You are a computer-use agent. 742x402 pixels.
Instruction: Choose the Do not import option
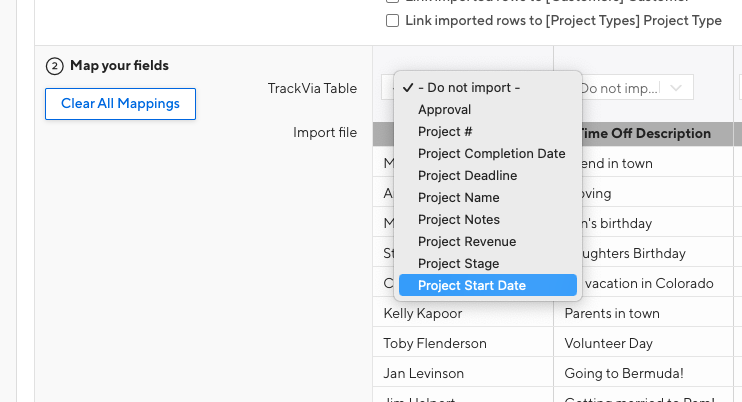(469, 88)
